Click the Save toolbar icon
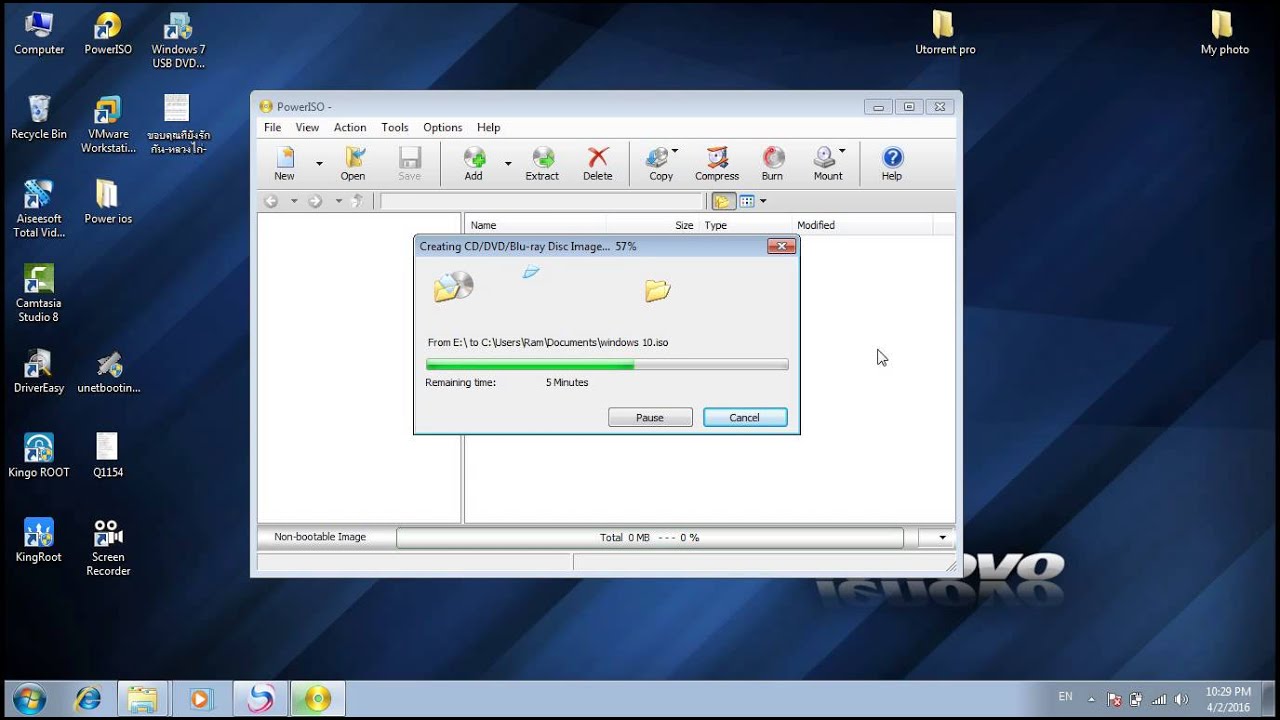 tap(410, 163)
